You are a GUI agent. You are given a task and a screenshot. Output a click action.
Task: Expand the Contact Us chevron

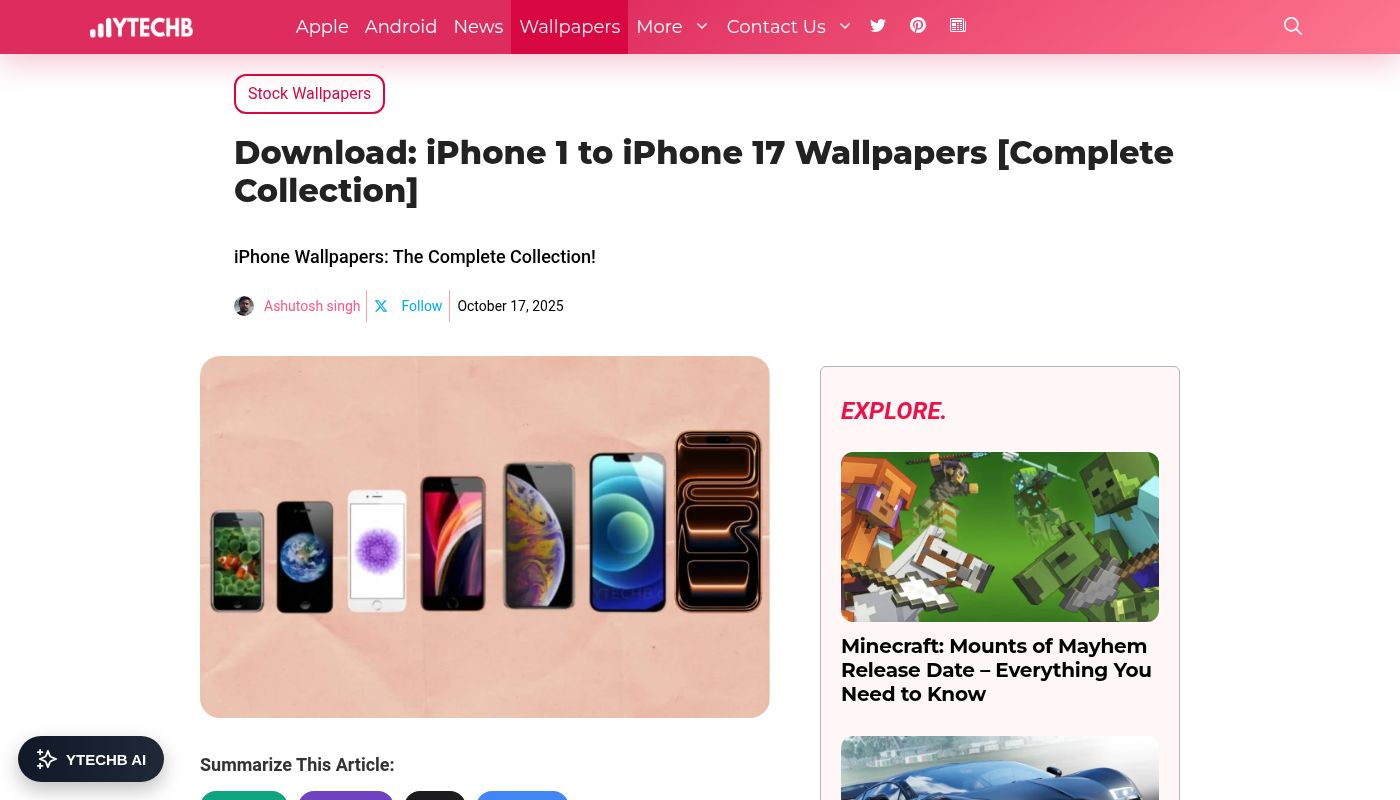[x=845, y=26]
